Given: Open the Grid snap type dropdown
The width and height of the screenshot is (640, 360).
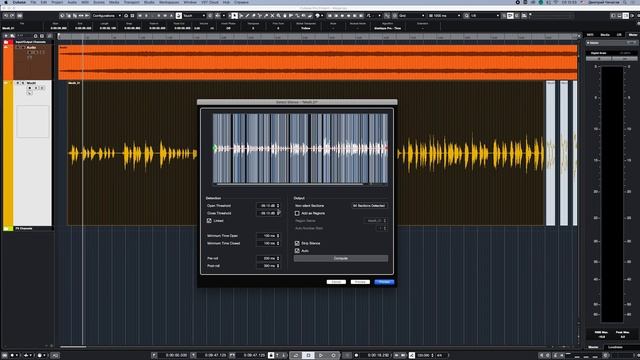Looking at the screenshot, I should (x=411, y=16).
